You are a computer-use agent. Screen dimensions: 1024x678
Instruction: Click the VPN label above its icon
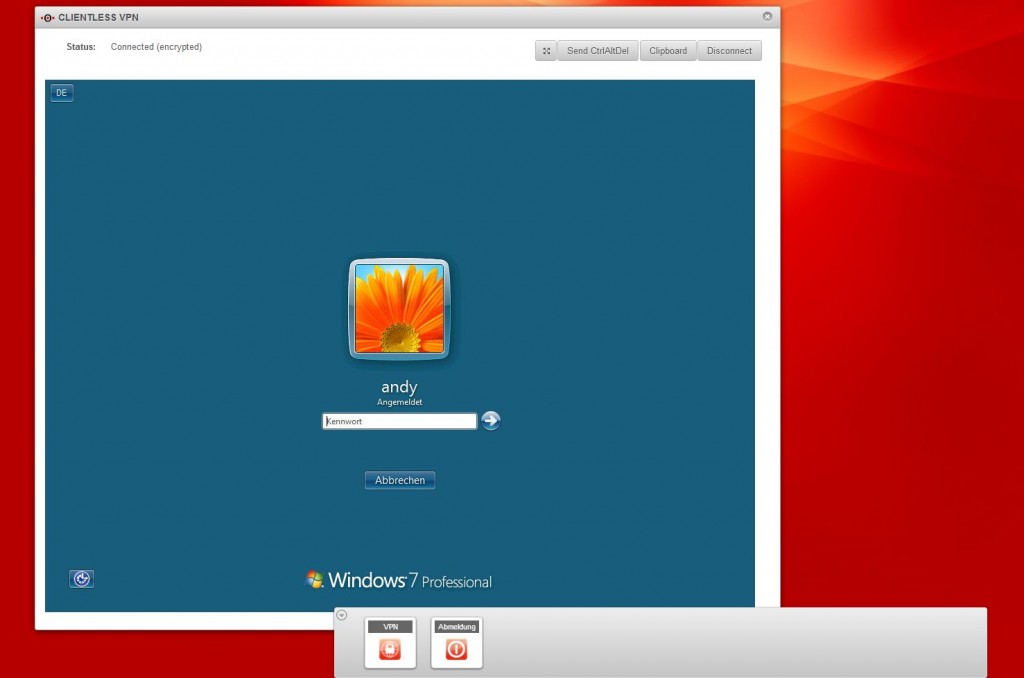point(389,627)
